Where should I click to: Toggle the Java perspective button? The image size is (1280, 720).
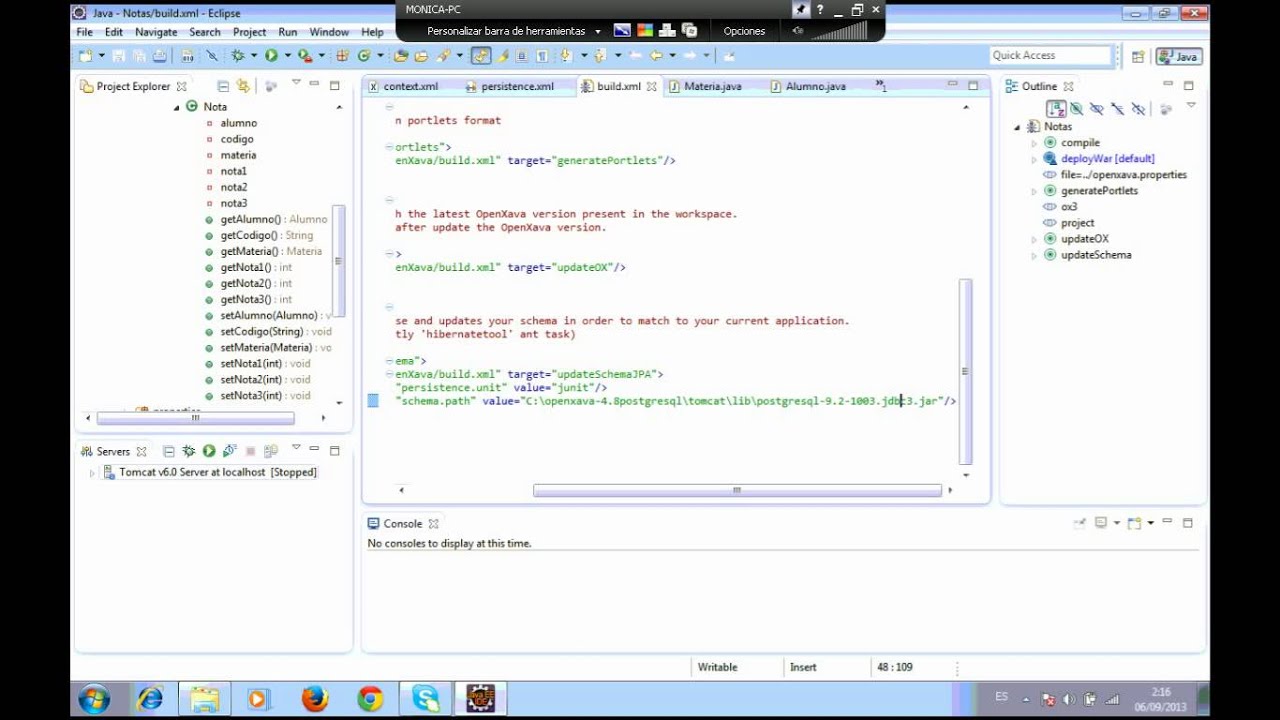pyautogui.click(x=1178, y=56)
